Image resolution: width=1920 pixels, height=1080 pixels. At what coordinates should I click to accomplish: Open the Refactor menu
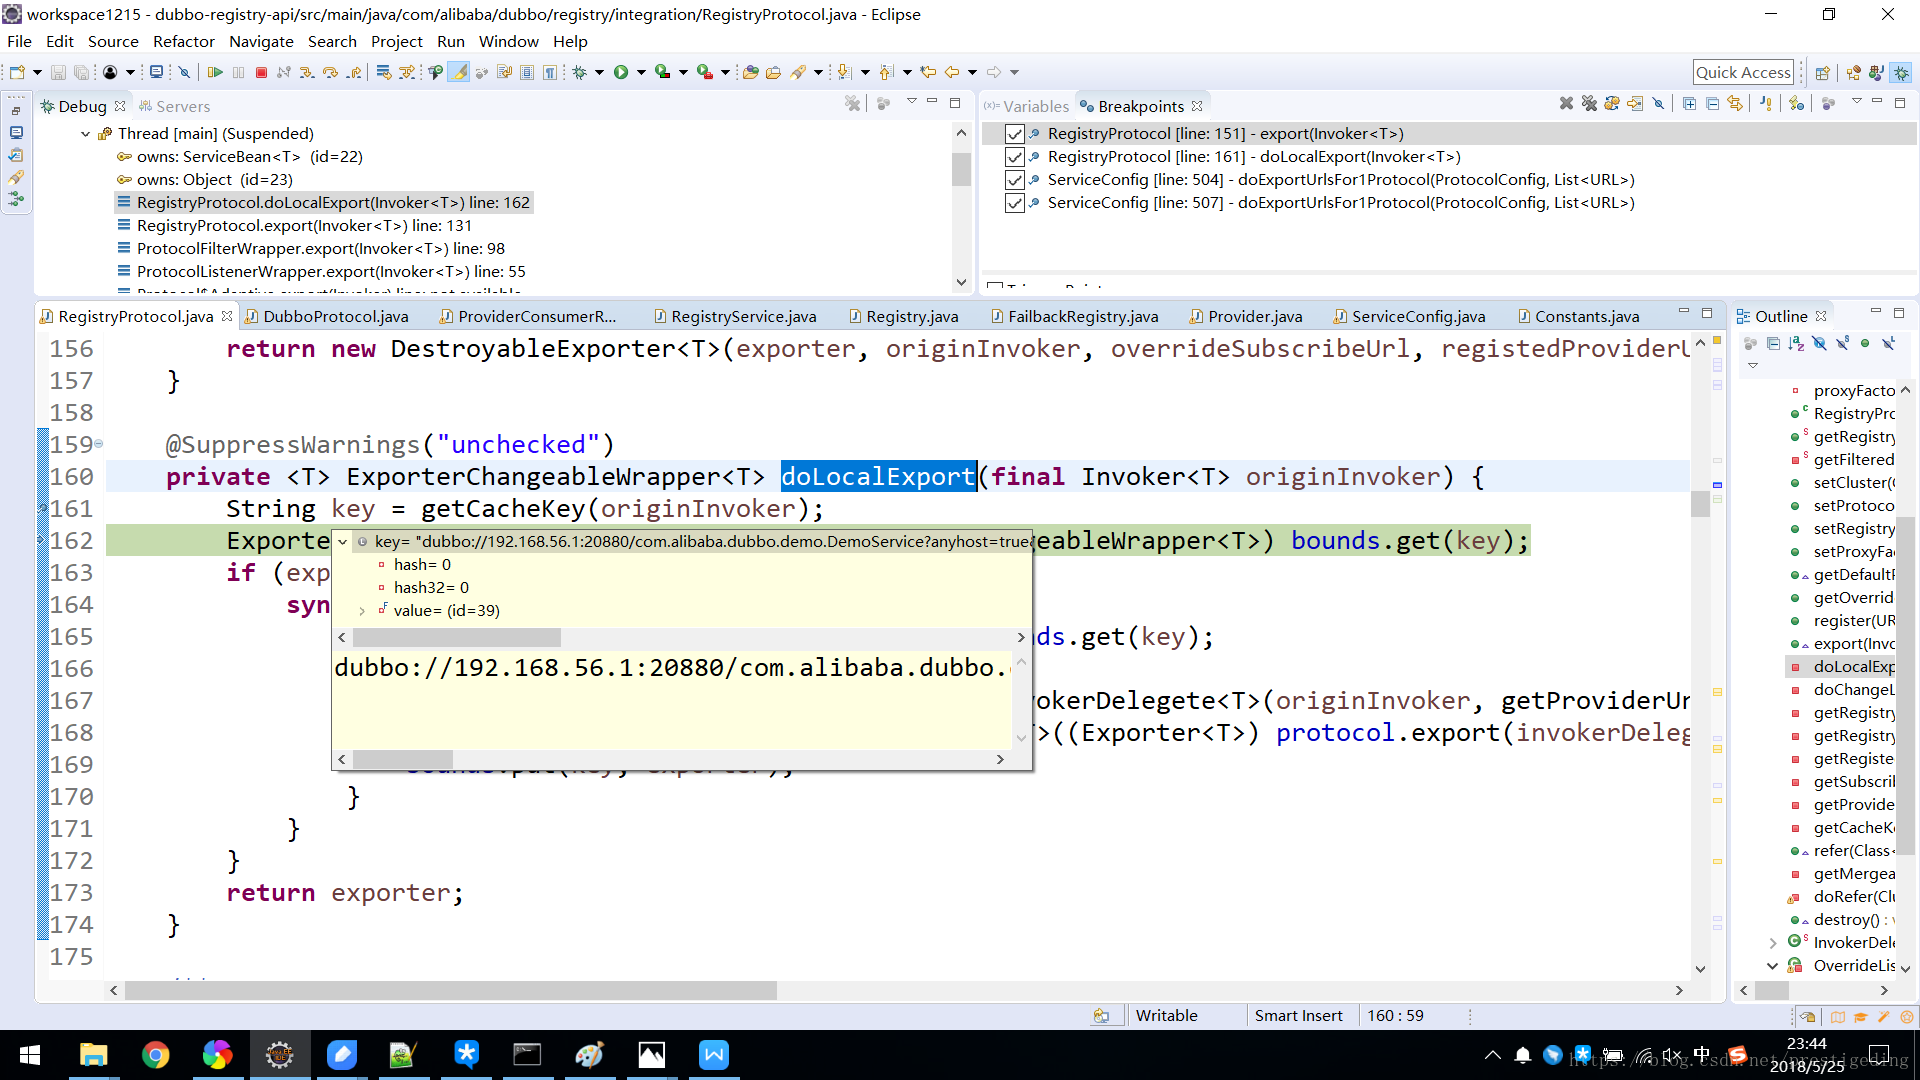click(x=183, y=42)
